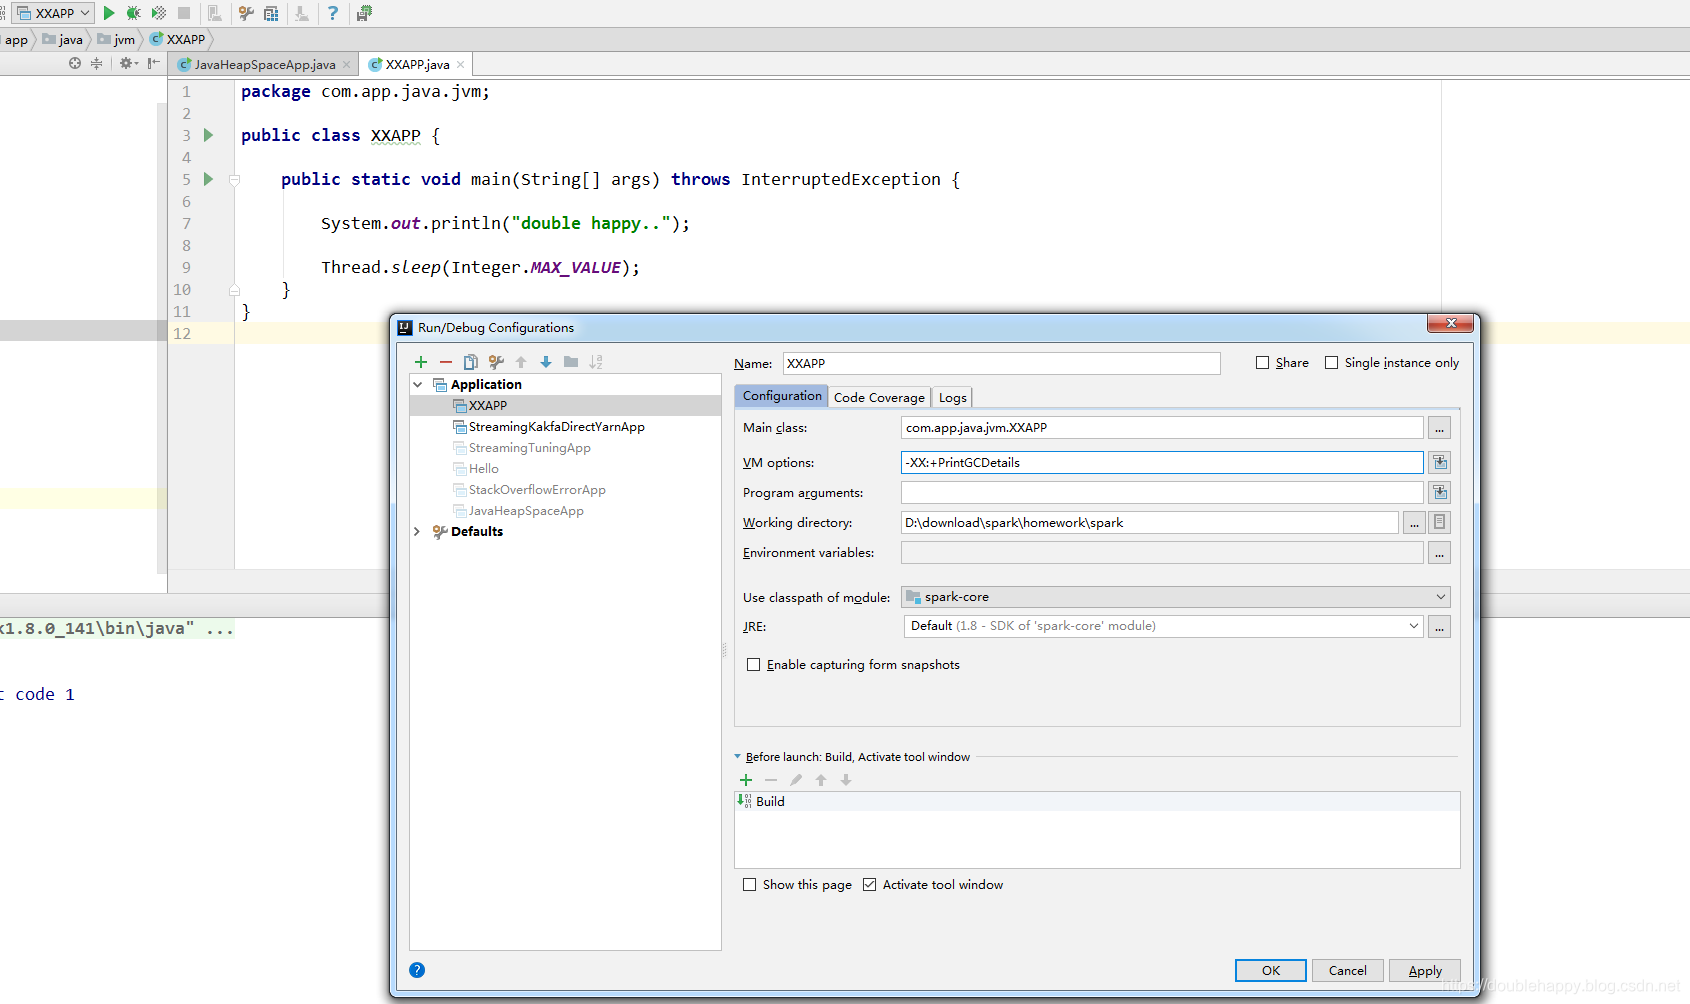Collapse the Before launch section
Viewport: 1690px width, 1004px height.
[x=738, y=757]
